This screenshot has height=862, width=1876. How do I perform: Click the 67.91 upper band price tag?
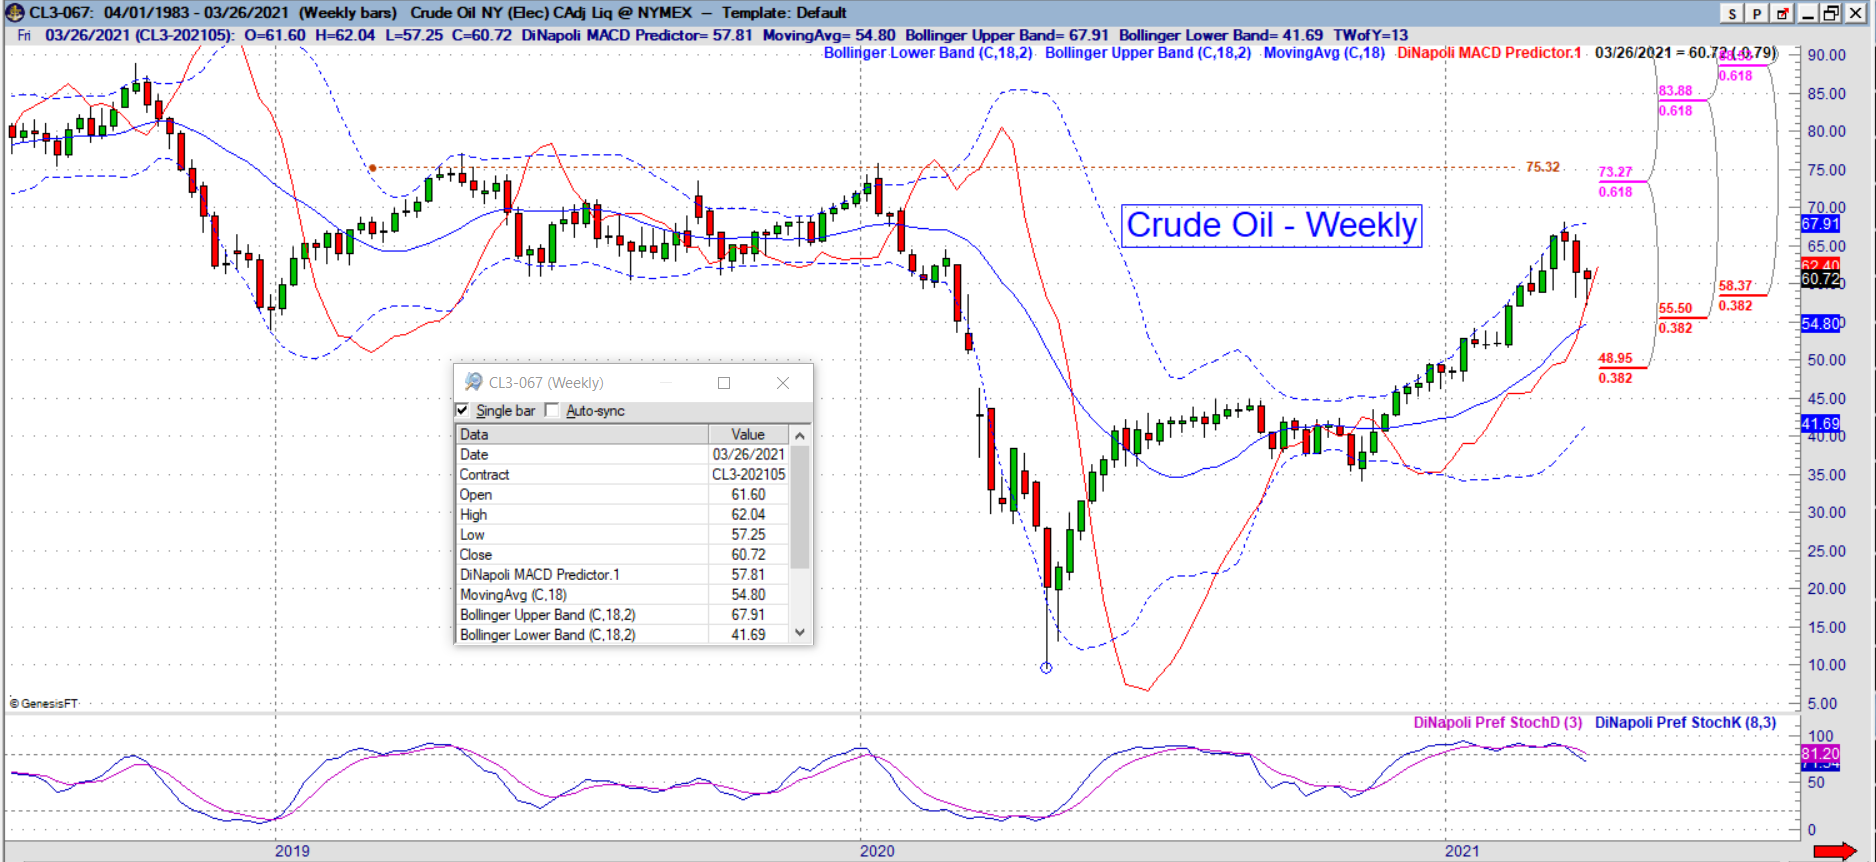pyautogui.click(x=1820, y=224)
